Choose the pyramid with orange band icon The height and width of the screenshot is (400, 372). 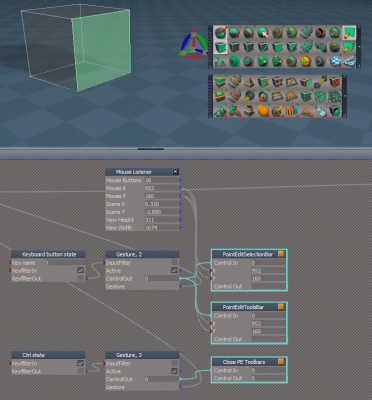click(249, 82)
